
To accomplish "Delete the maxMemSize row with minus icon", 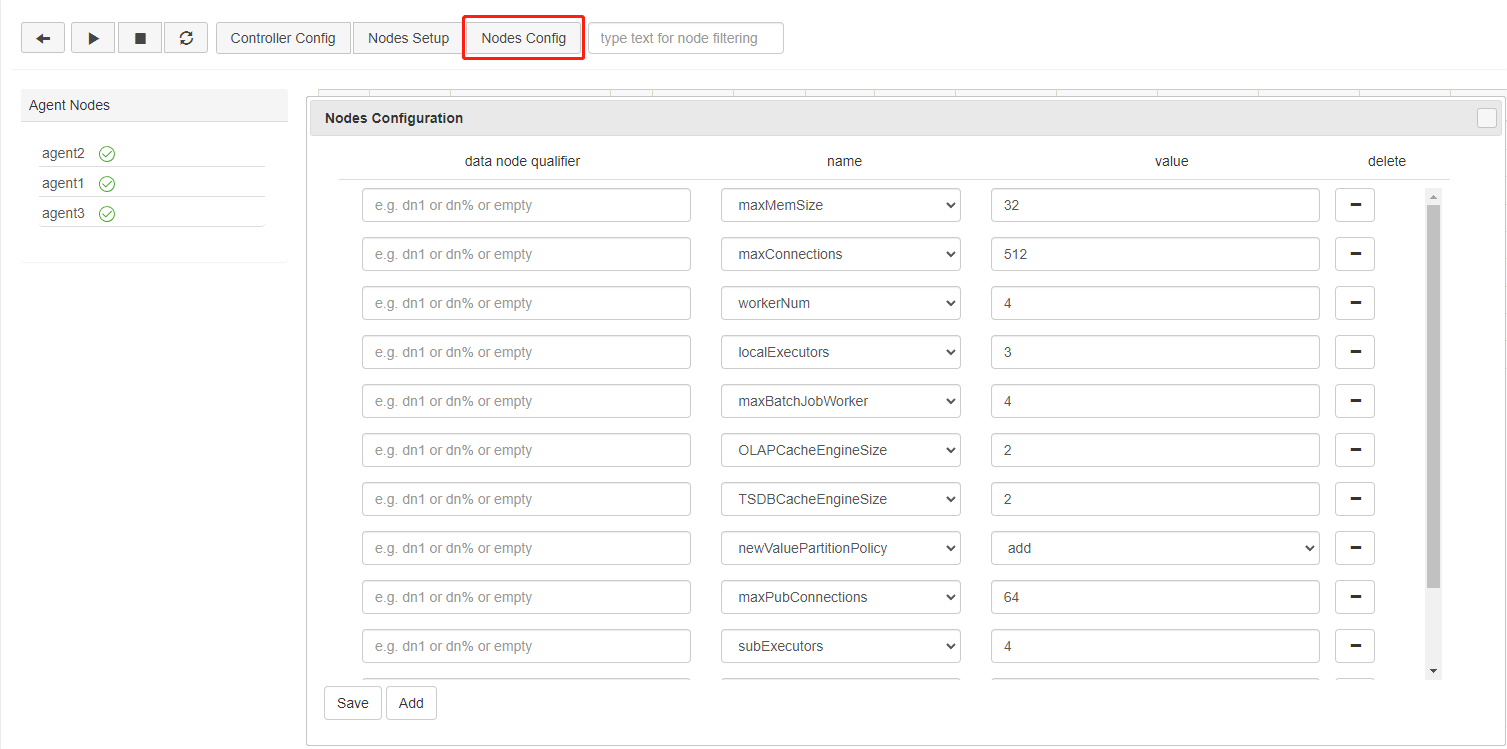I will point(1355,205).
